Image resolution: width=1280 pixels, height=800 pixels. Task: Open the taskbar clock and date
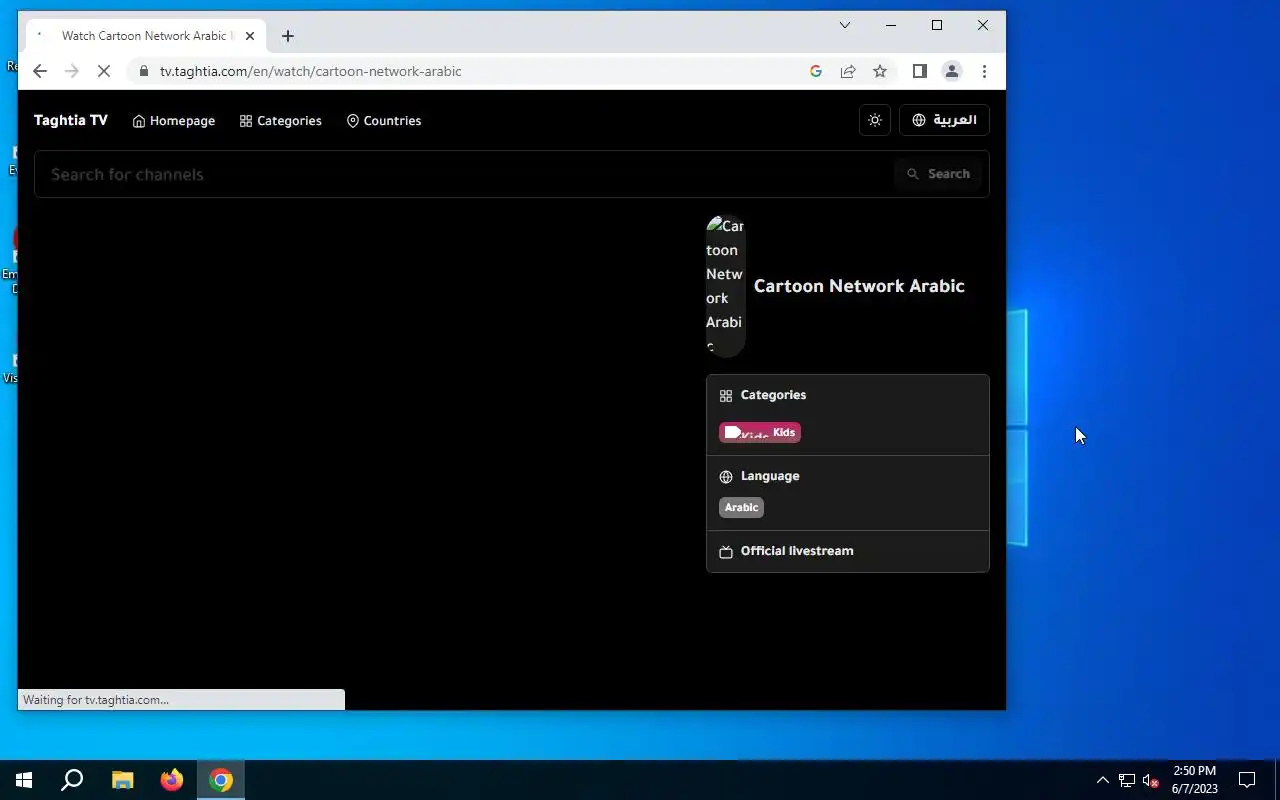(1195, 780)
